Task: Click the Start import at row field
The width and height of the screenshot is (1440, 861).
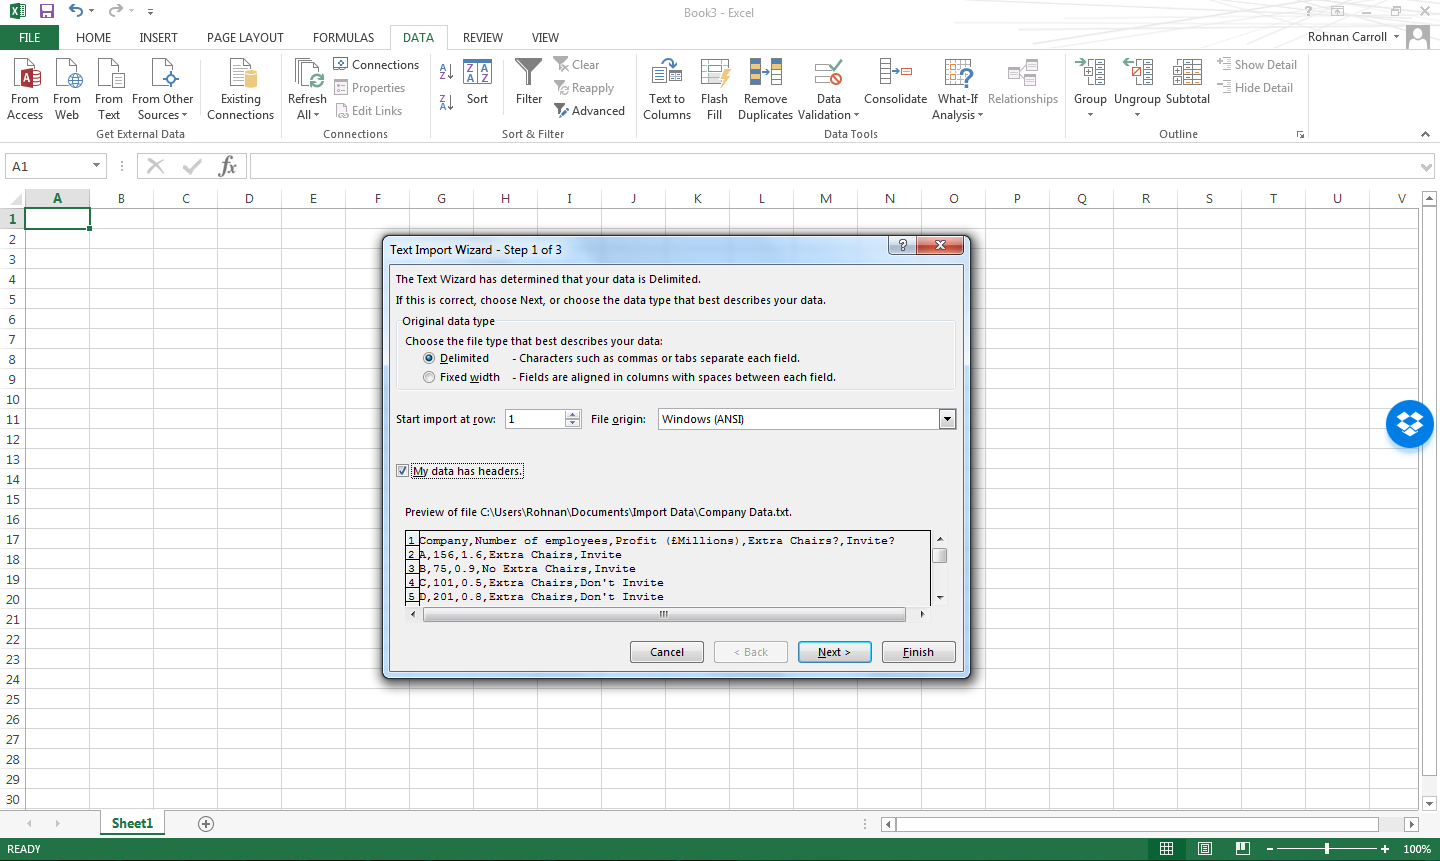Action: pyautogui.click(x=535, y=419)
